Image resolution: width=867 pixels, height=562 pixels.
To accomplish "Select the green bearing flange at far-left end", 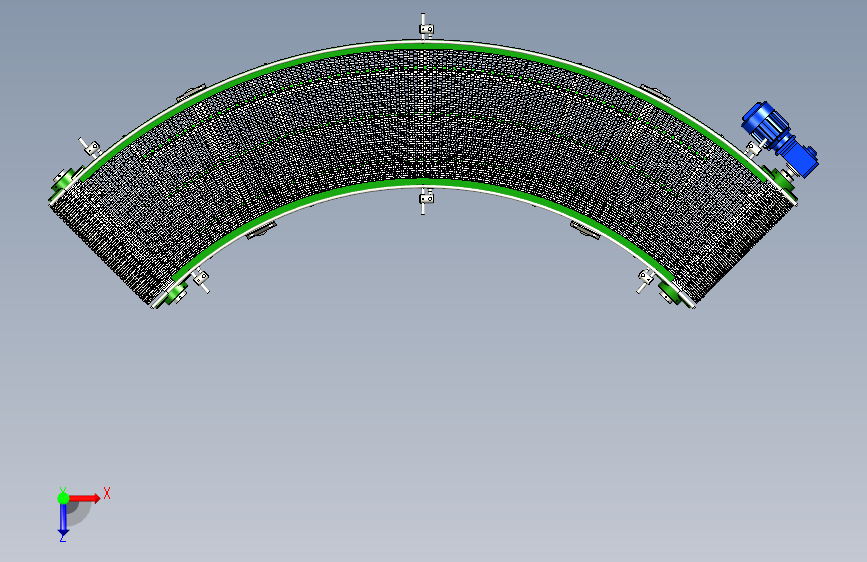I will pyautogui.click(x=66, y=181).
